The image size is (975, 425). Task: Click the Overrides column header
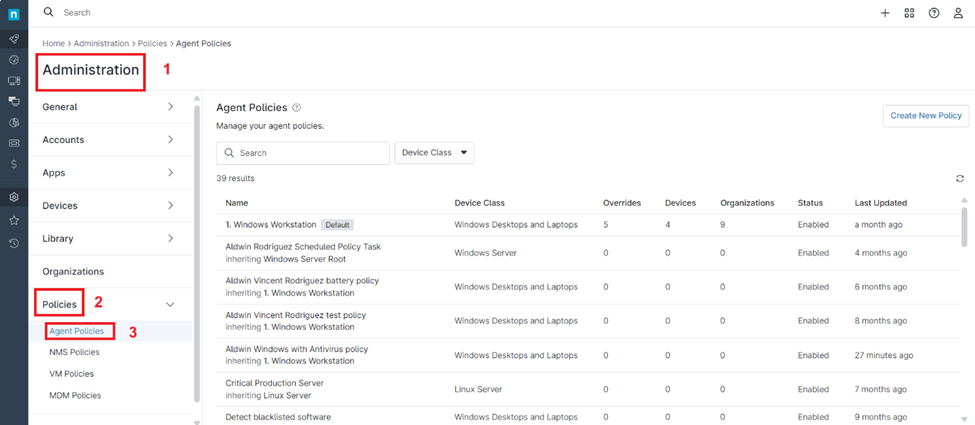tap(622, 203)
